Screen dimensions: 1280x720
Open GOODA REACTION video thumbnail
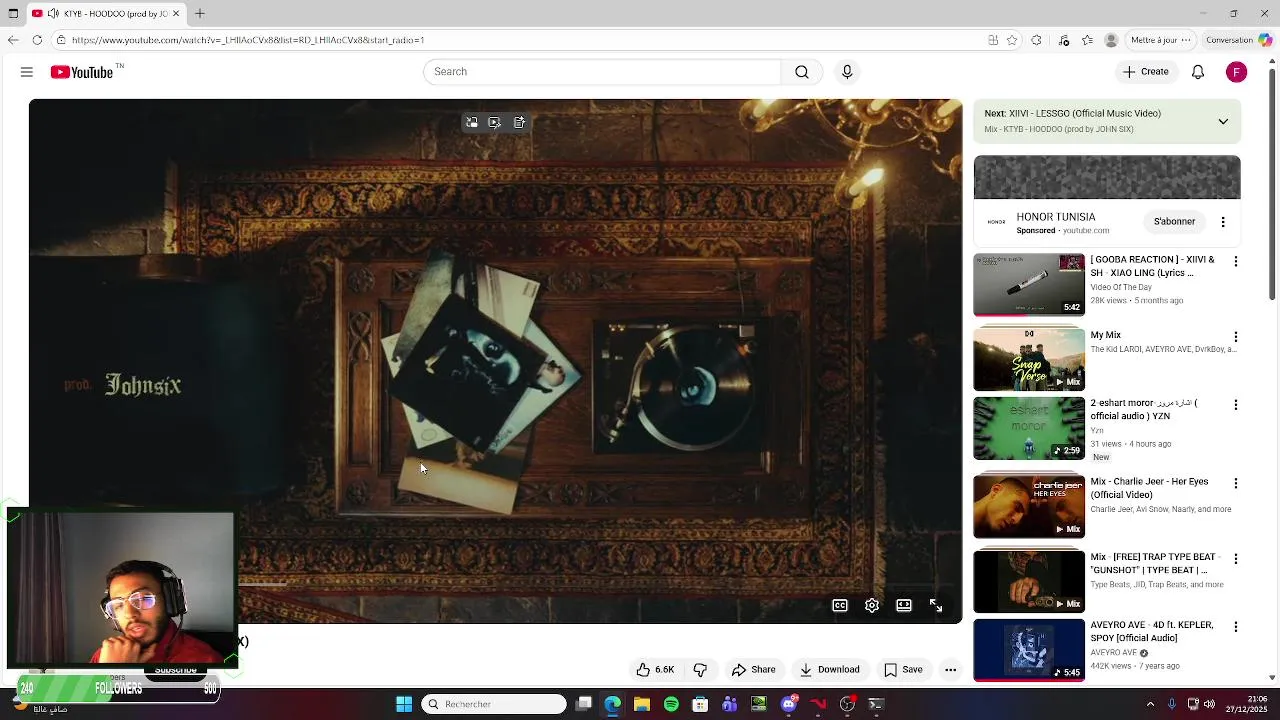point(1029,285)
